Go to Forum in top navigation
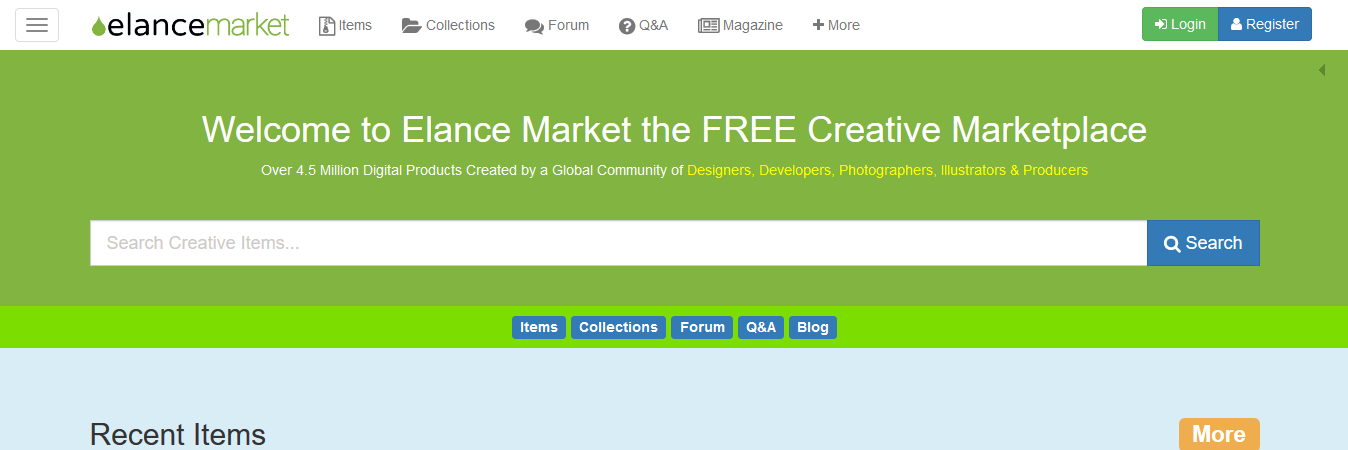The height and width of the screenshot is (450, 1348). [557, 25]
